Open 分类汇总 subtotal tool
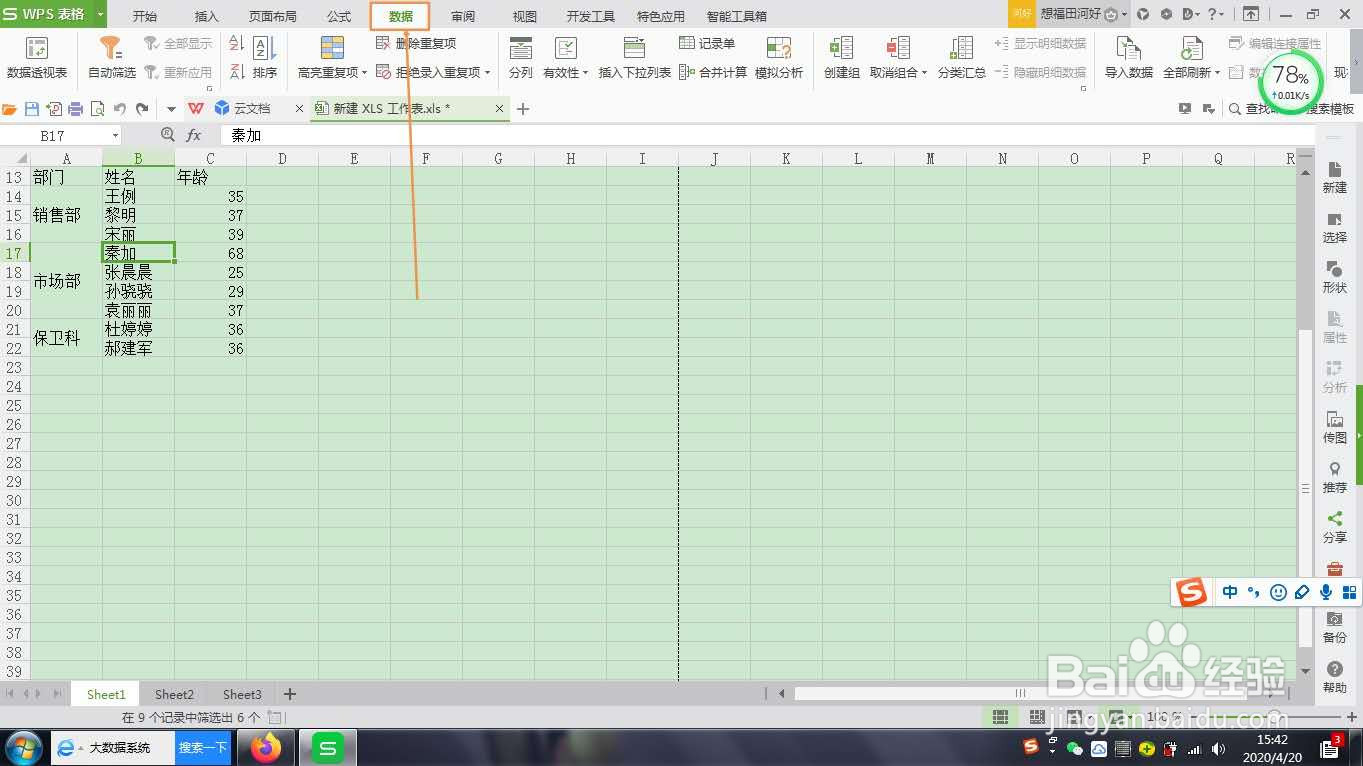 click(x=961, y=58)
